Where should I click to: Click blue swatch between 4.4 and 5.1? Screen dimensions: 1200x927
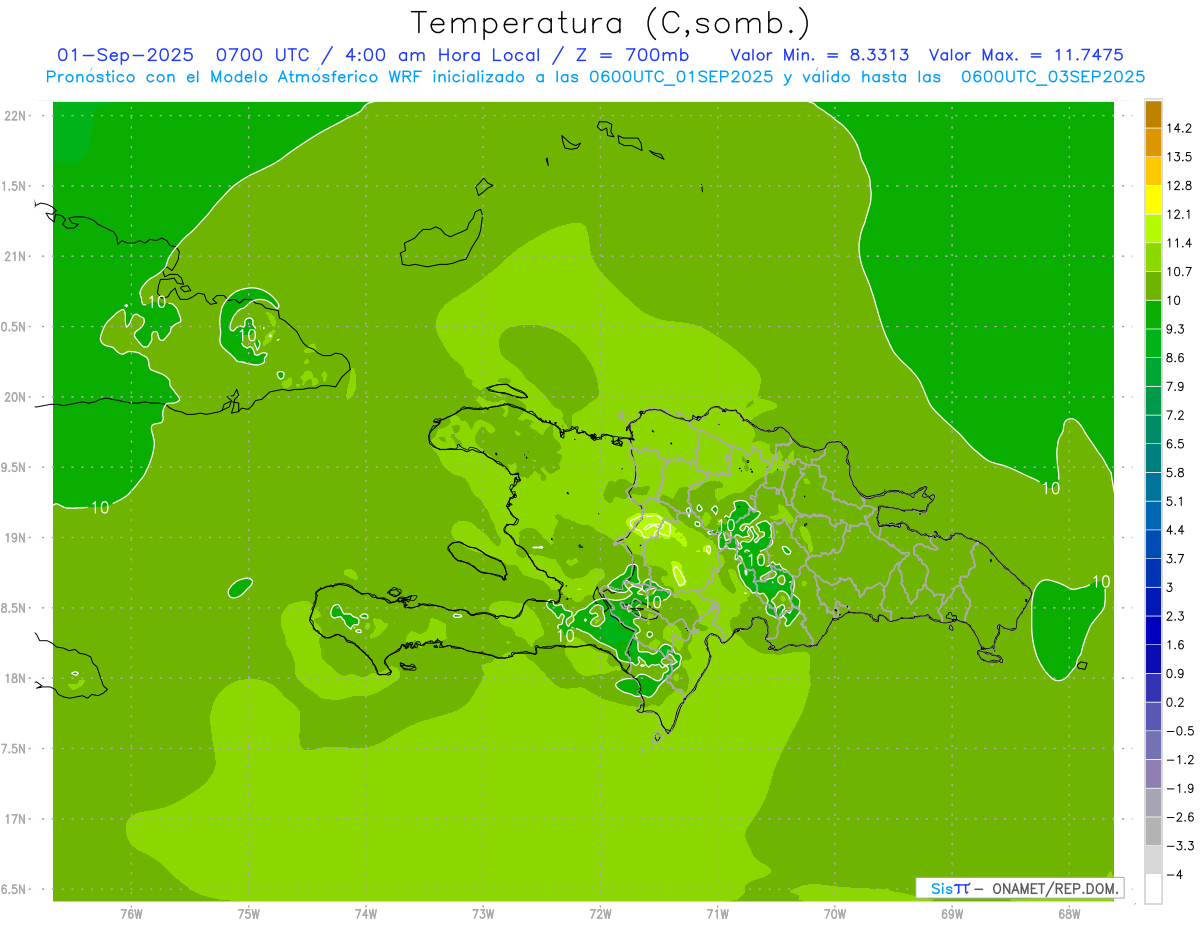tap(1153, 515)
